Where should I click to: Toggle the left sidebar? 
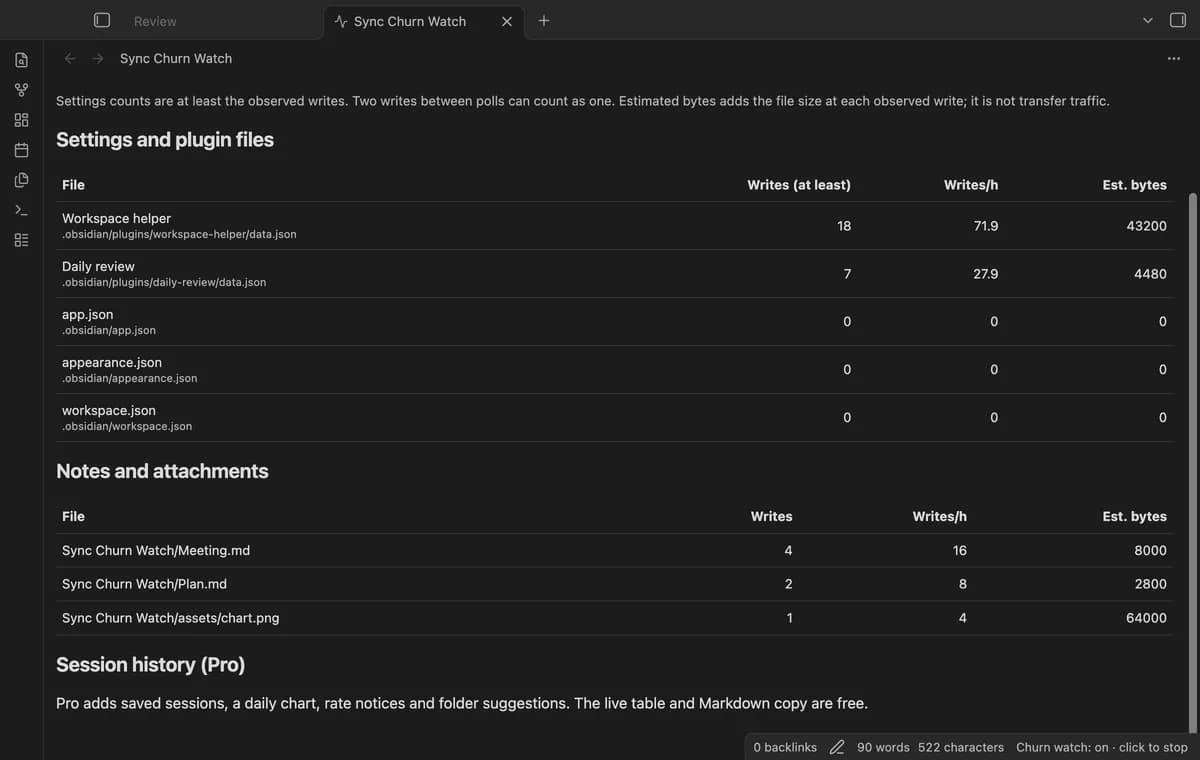[101, 20]
